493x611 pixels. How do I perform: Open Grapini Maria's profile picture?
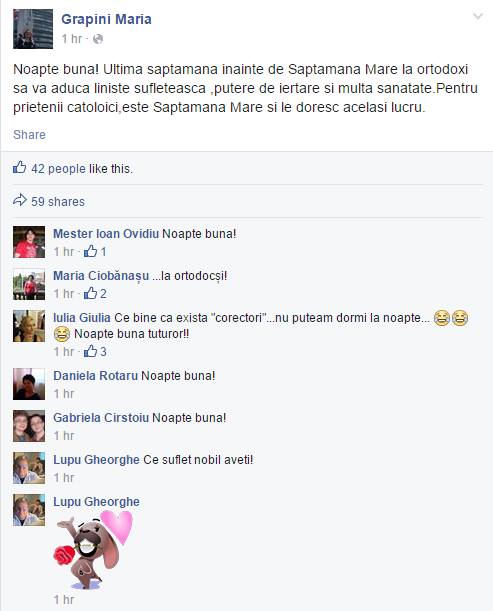[33, 29]
